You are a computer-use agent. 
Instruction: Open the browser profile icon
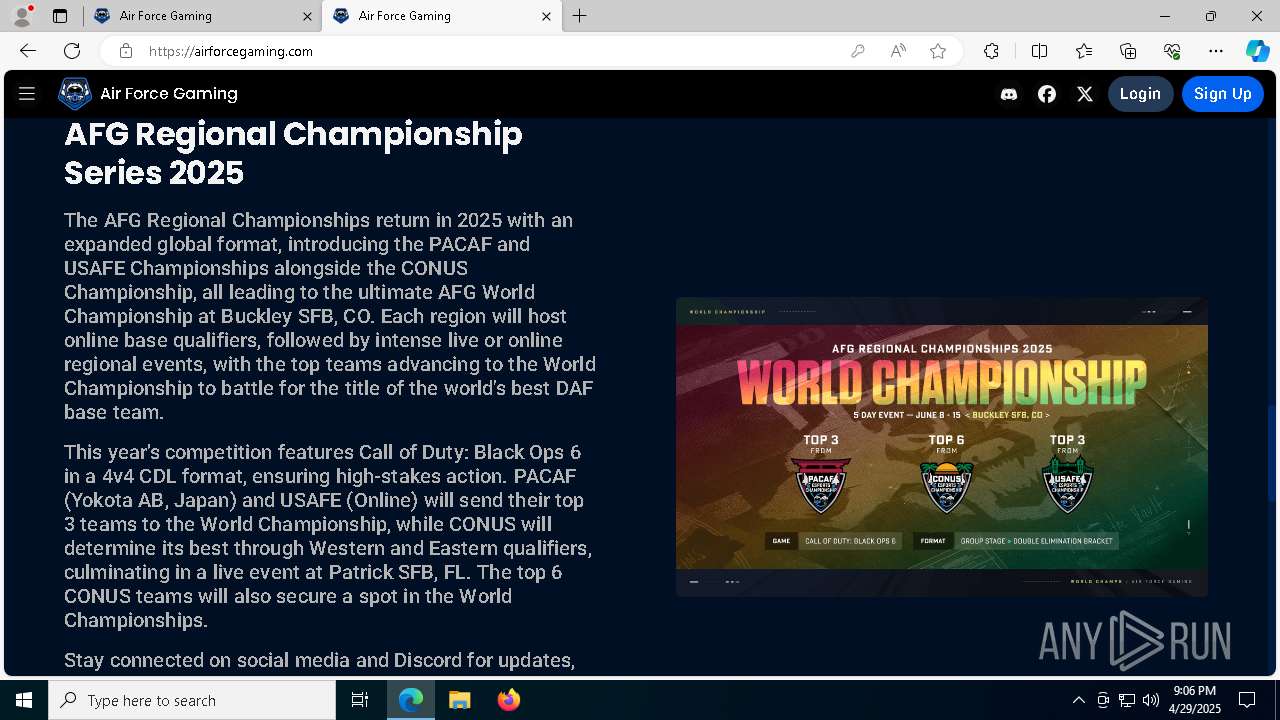(22, 16)
